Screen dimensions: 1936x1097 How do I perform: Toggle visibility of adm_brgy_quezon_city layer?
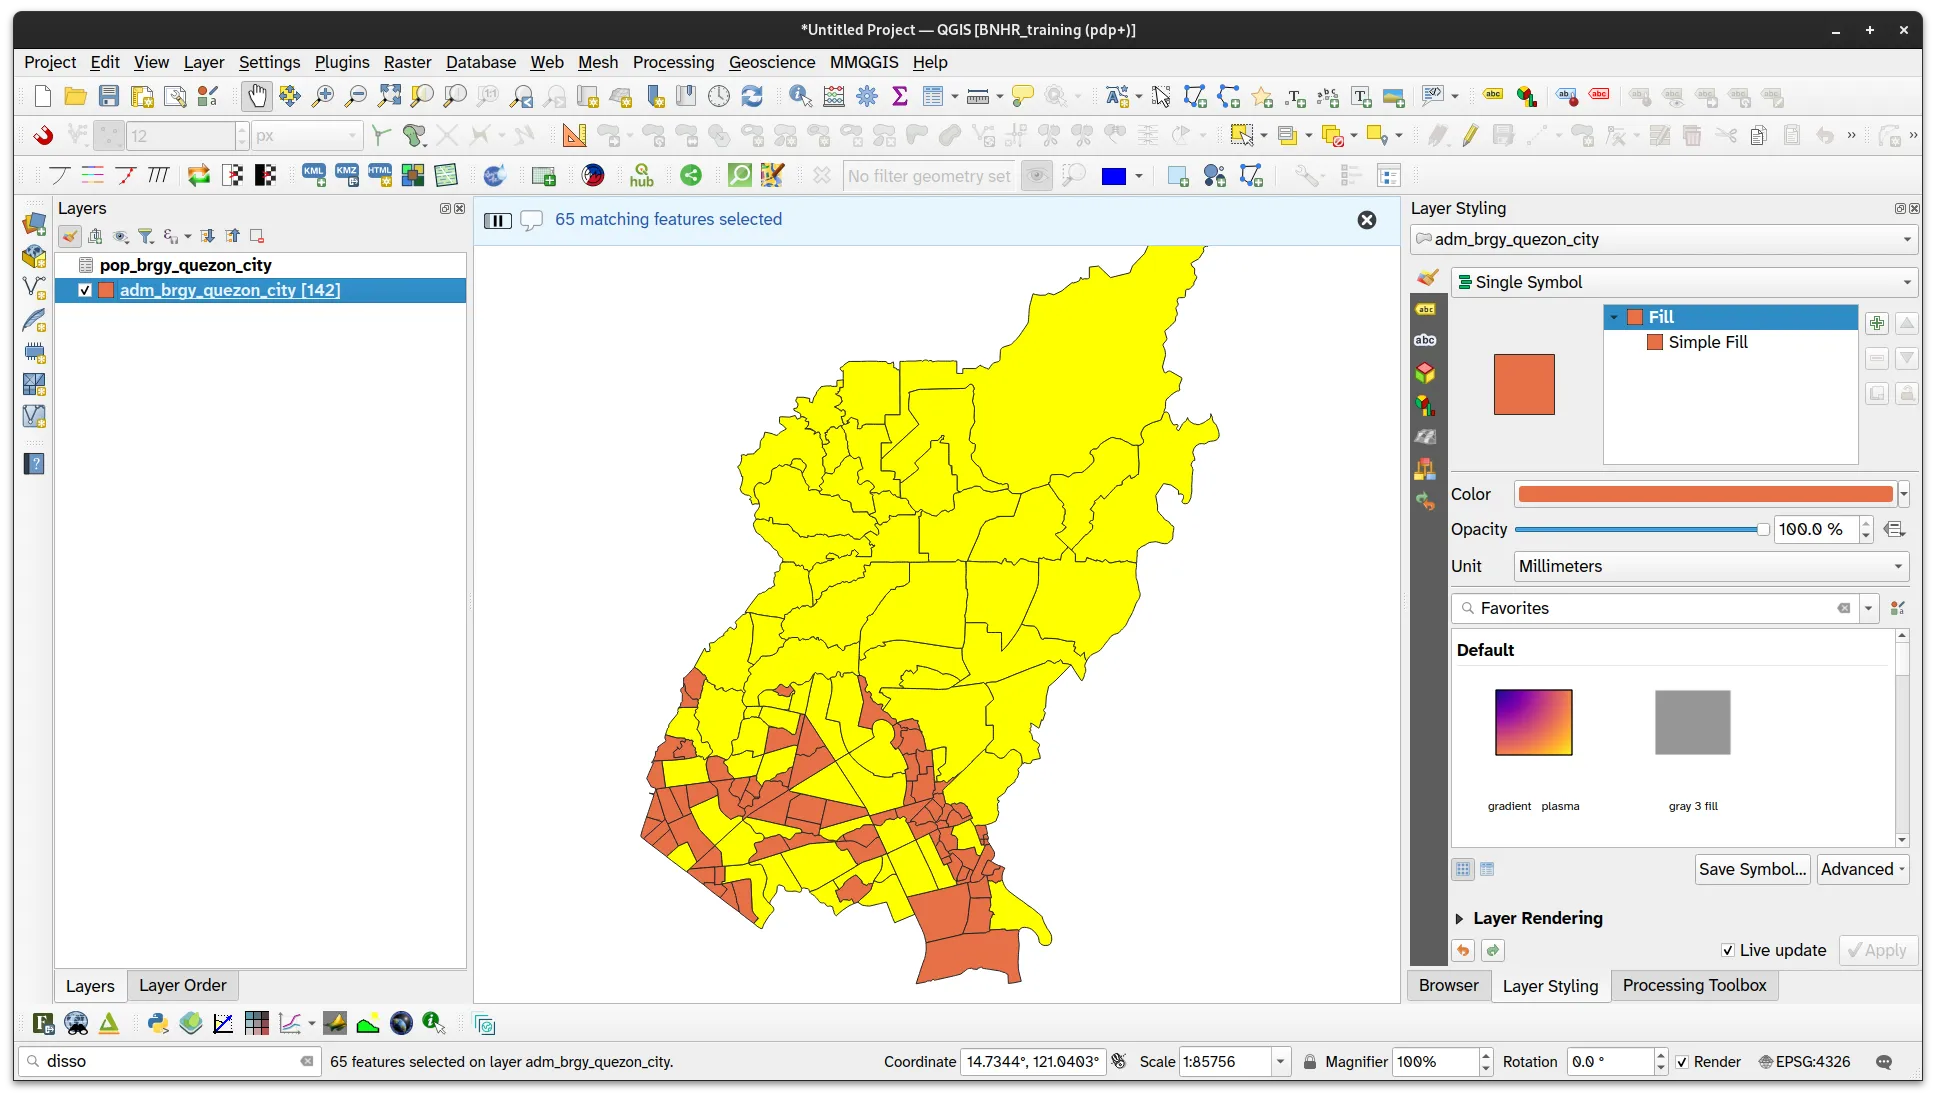click(85, 290)
